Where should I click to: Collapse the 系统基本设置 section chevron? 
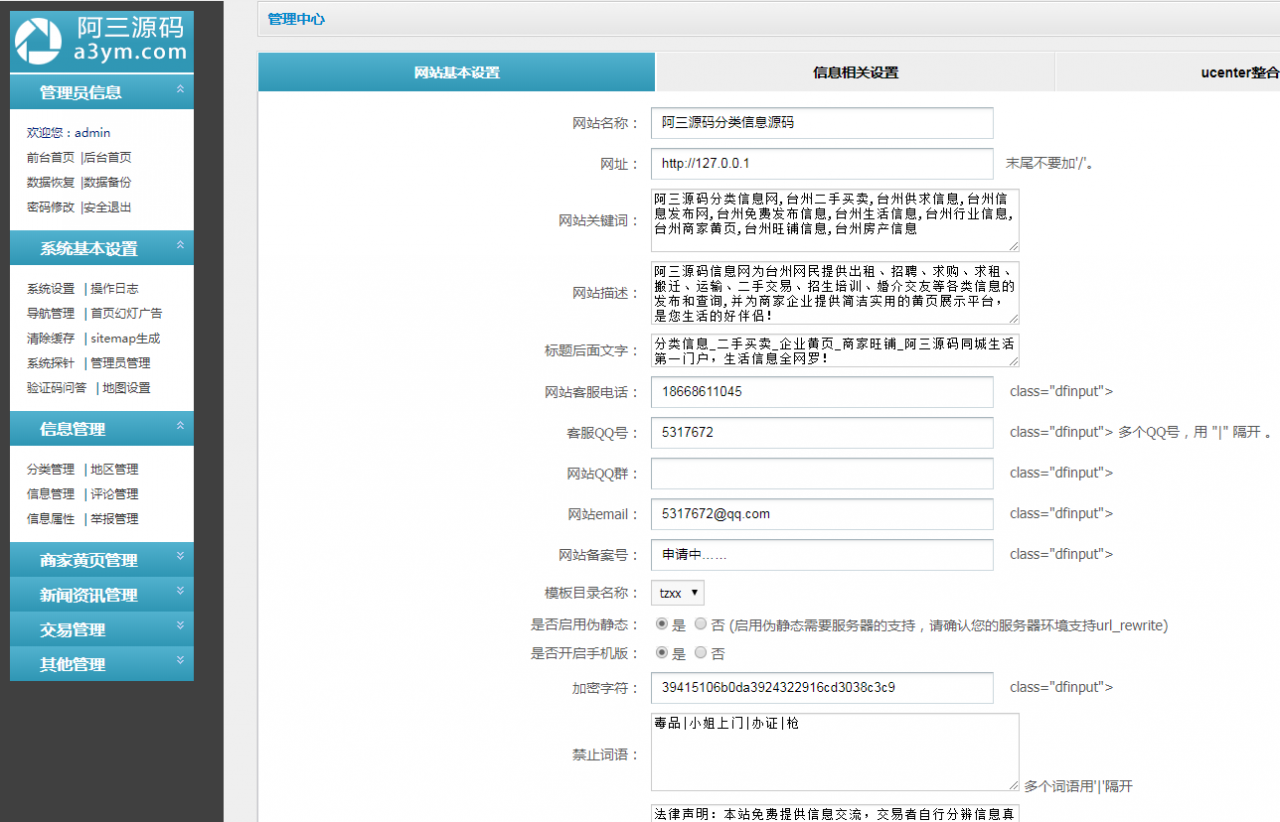click(x=180, y=245)
